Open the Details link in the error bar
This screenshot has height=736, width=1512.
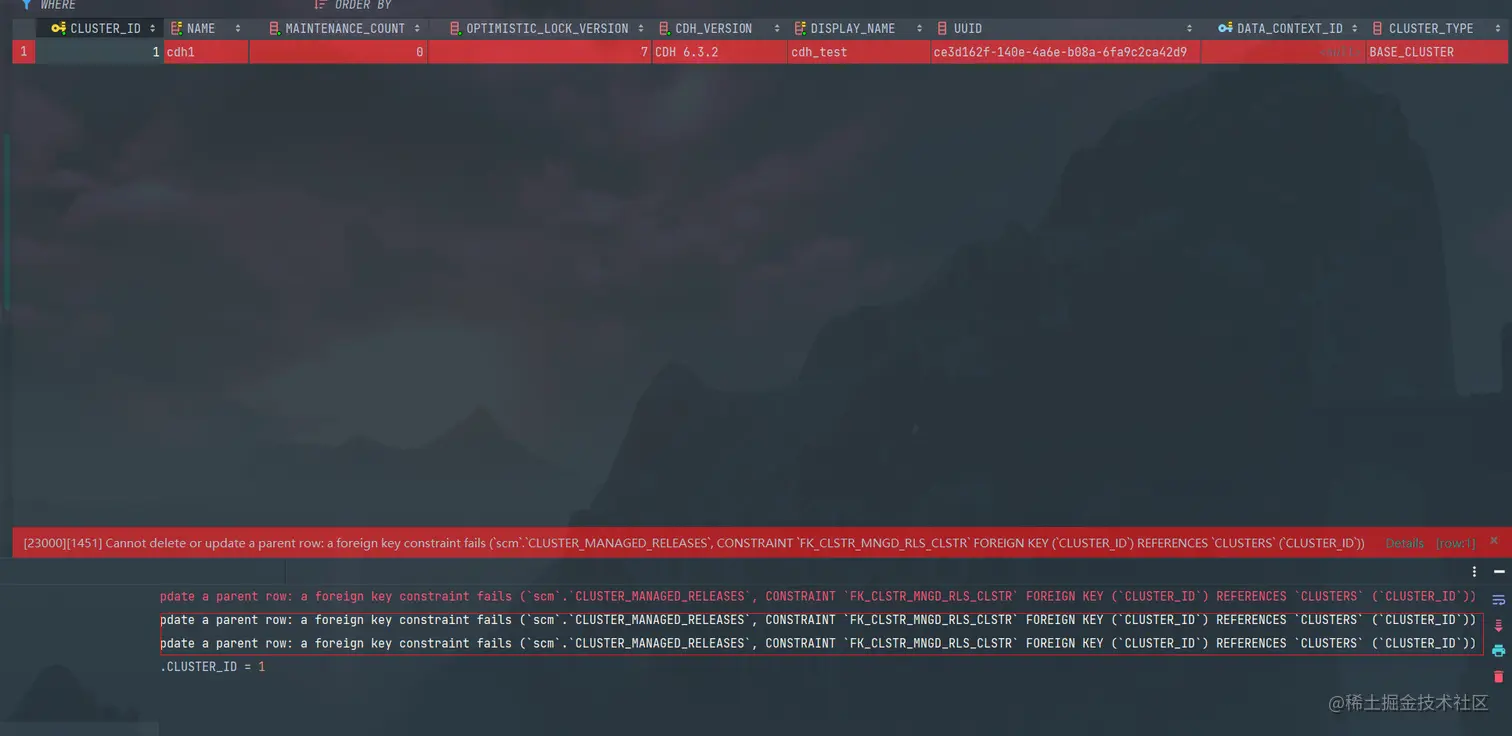[x=1404, y=543]
